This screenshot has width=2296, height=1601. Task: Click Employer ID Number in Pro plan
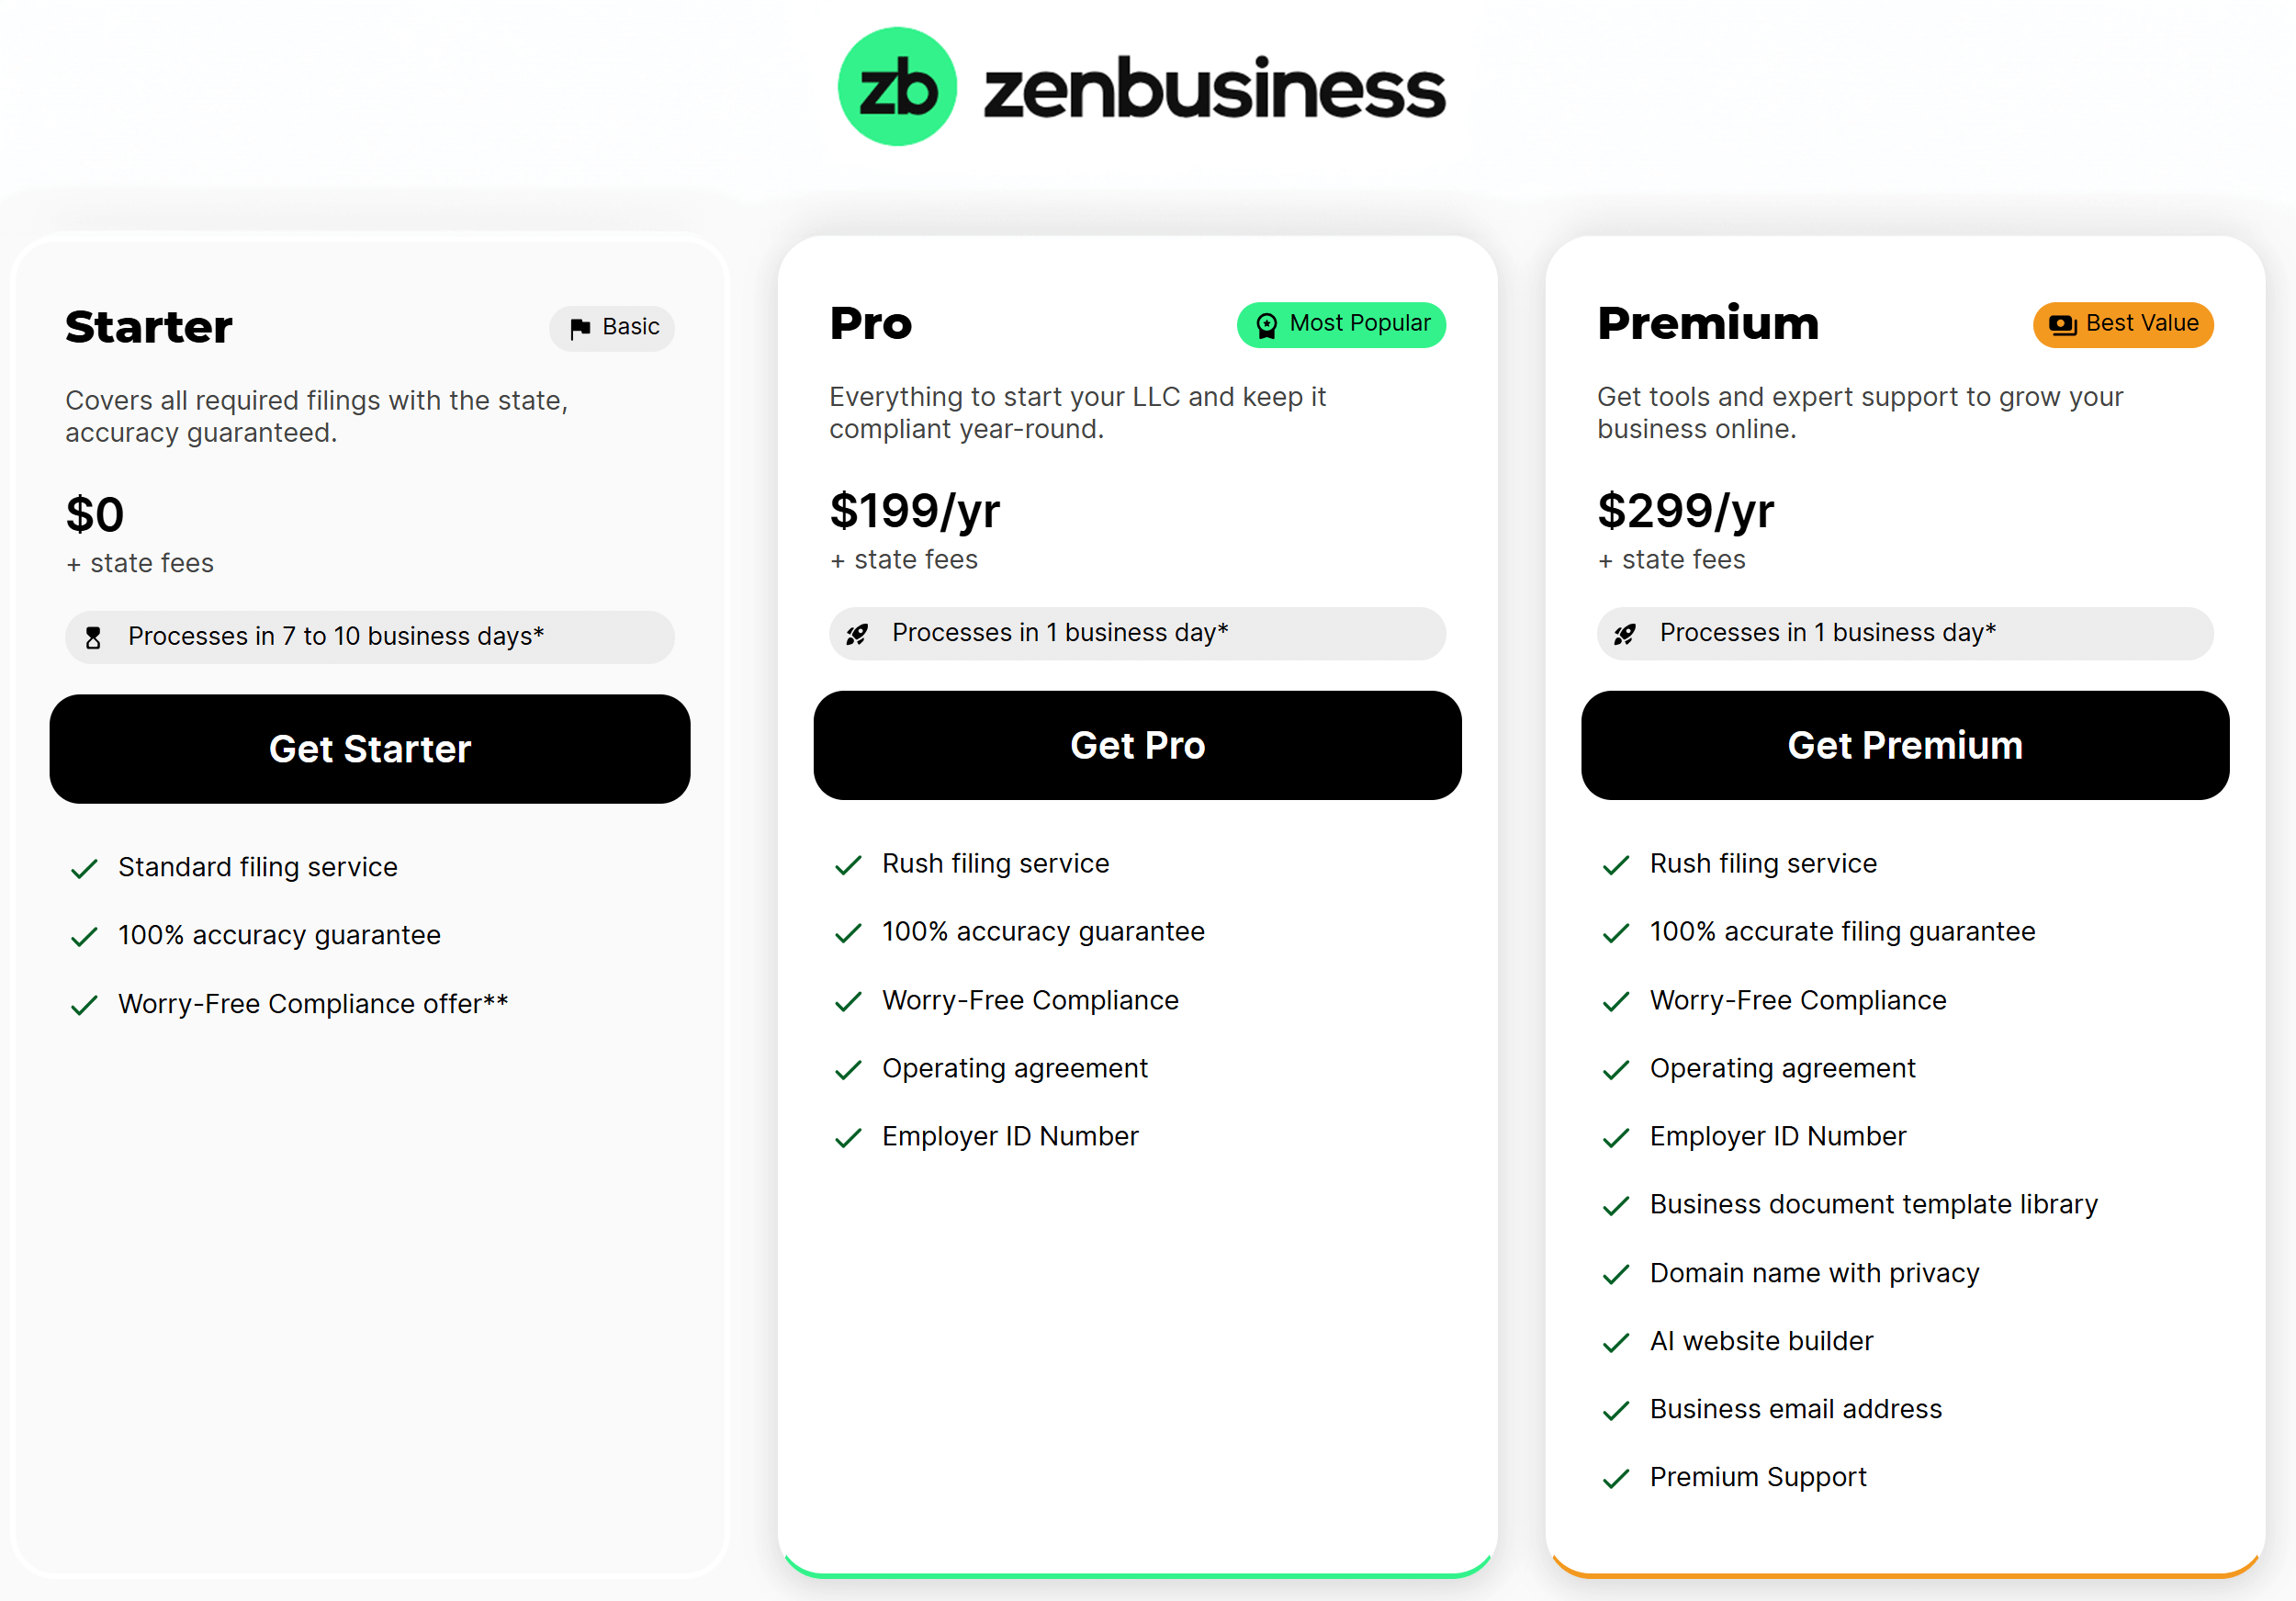click(1010, 1136)
